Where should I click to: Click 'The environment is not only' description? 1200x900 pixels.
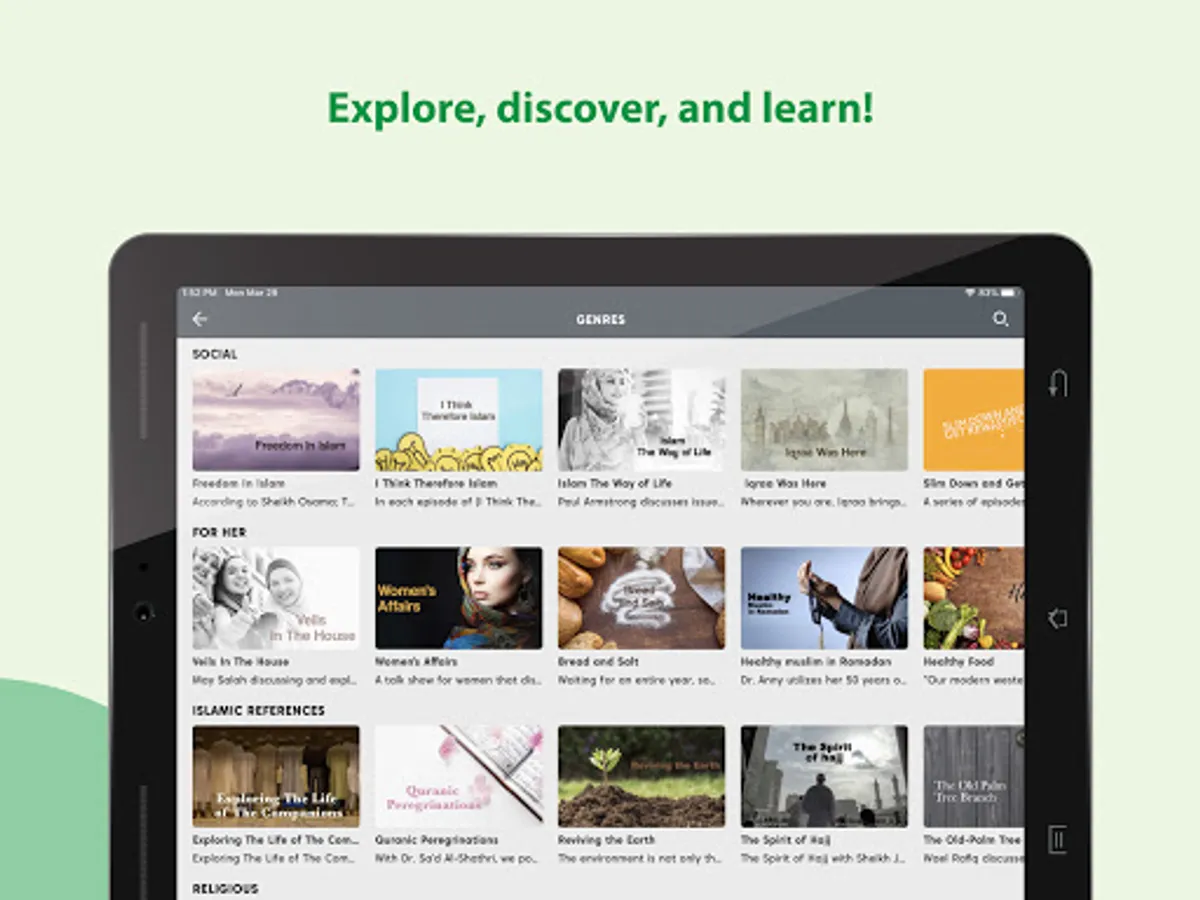641,858
